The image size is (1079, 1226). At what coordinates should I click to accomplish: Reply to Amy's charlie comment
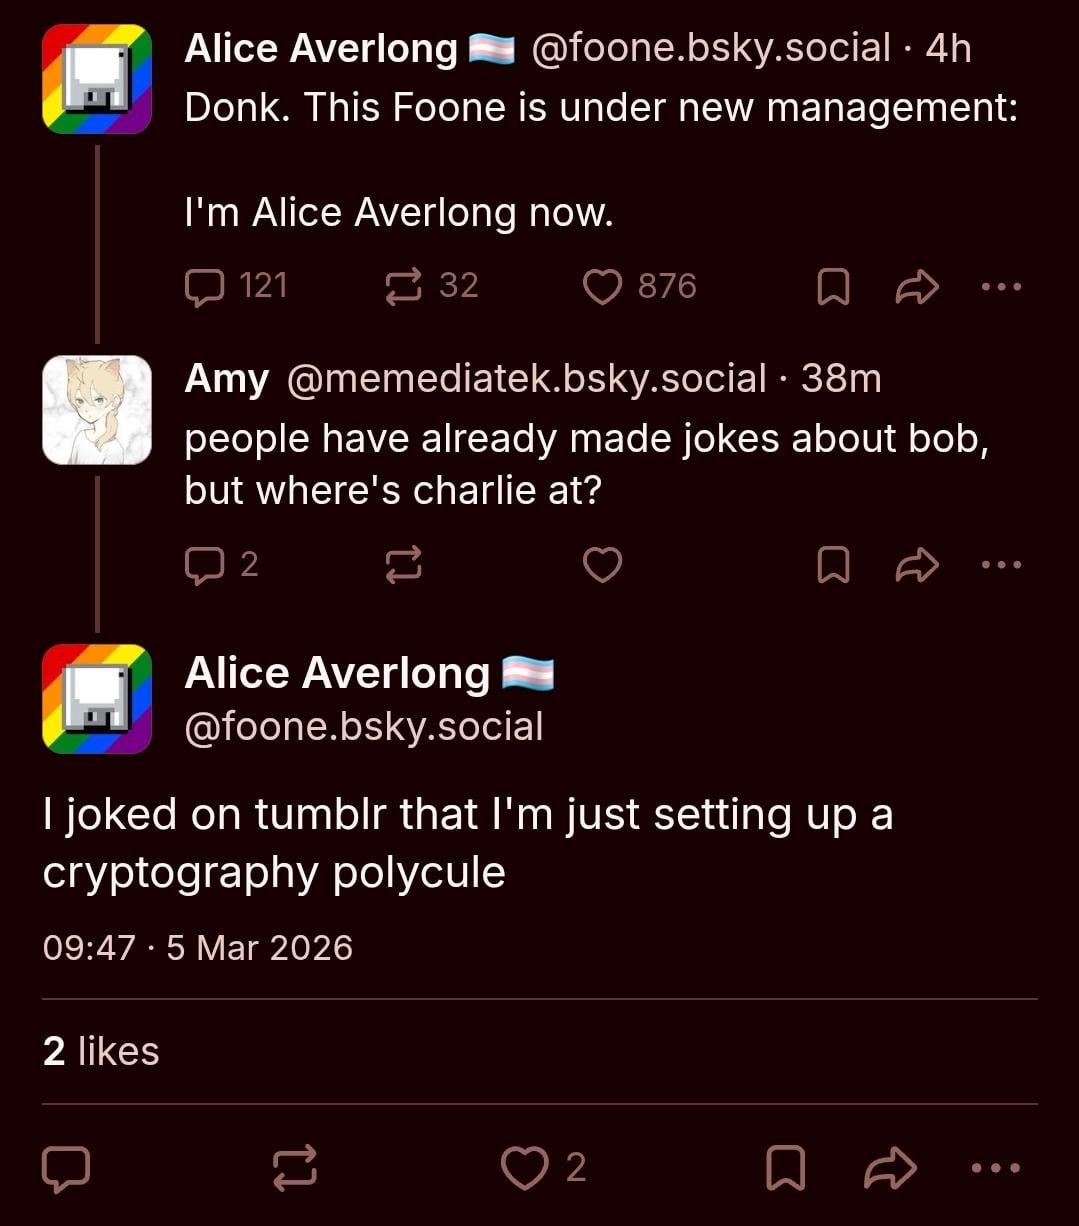pyautogui.click(x=205, y=565)
